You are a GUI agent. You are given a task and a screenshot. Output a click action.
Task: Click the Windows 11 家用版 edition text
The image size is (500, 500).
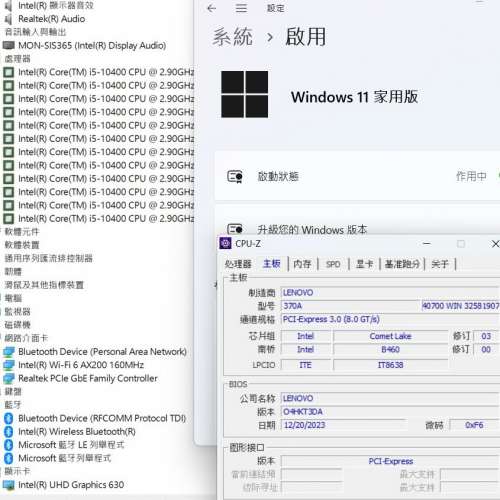pos(354,97)
